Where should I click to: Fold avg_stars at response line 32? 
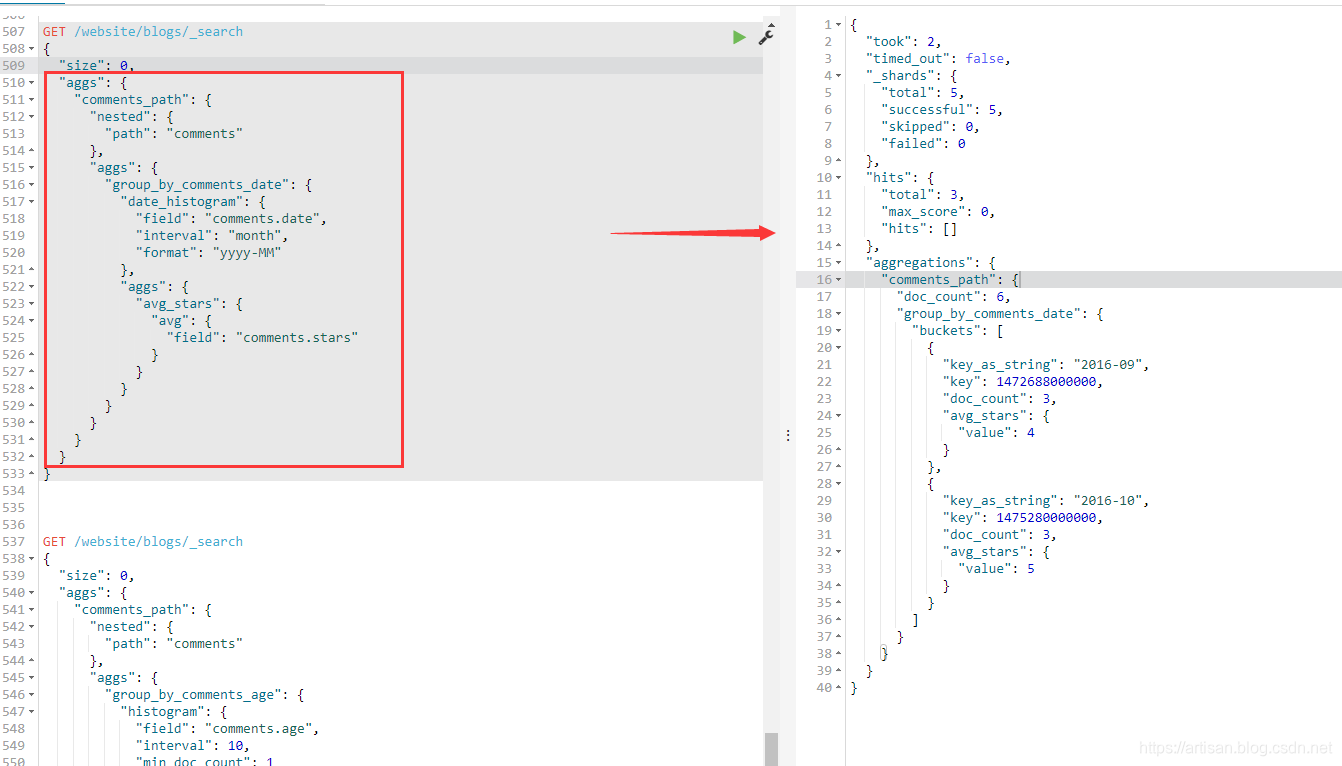coord(838,551)
